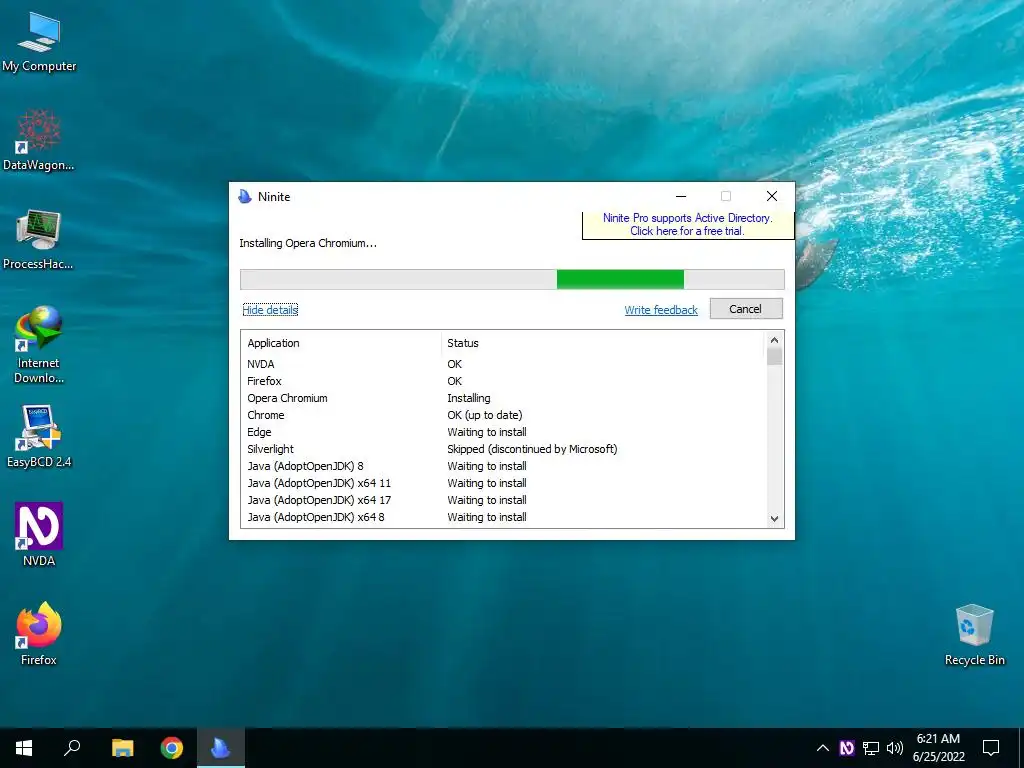Select the Silverlight row
Image resolution: width=1024 pixels, height=768 pixels.
click(503, 449)
